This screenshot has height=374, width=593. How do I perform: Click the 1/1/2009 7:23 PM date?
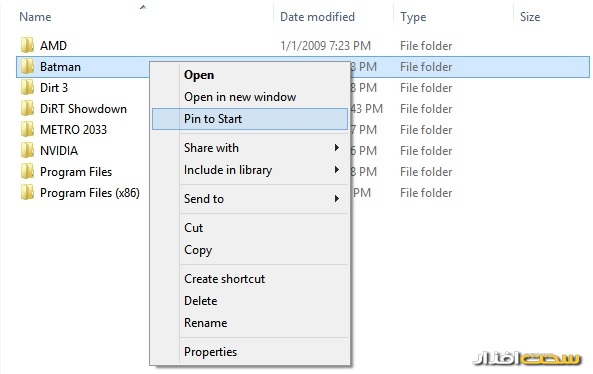tap(325, 46)
